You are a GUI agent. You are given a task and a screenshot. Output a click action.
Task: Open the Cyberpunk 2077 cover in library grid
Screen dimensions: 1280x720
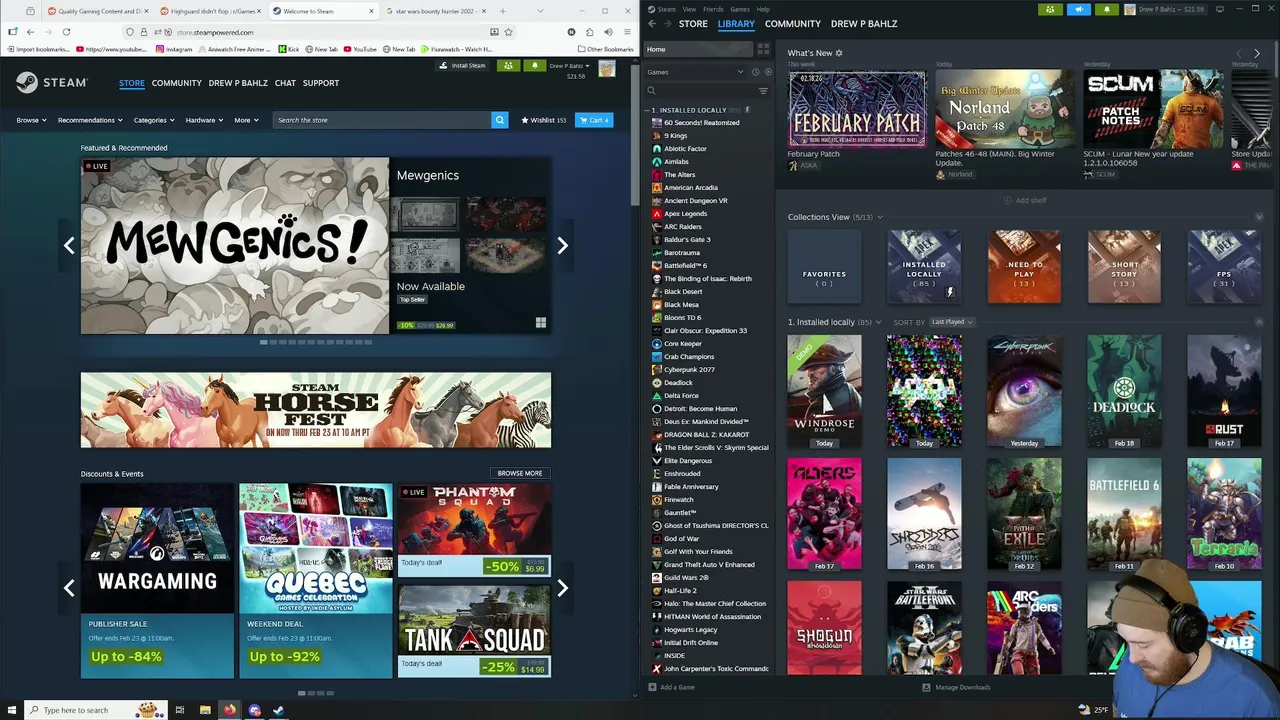[x=1024, y=391]
